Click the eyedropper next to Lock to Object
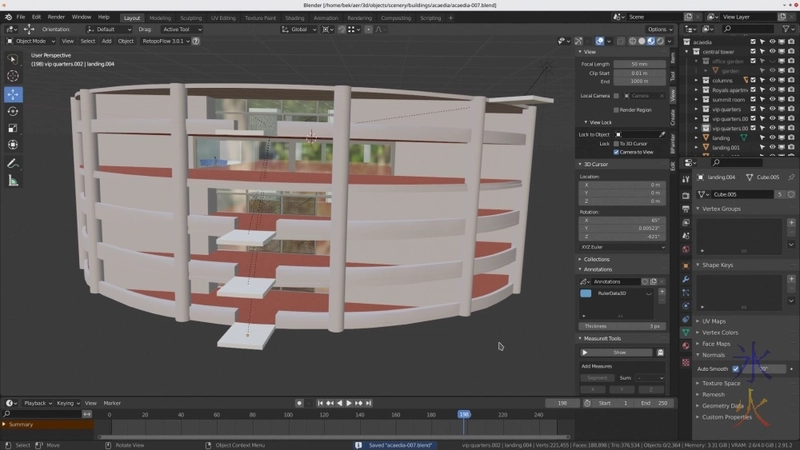Screen dimensions: 800x450 pyautogui.click(x=661, y=134)
